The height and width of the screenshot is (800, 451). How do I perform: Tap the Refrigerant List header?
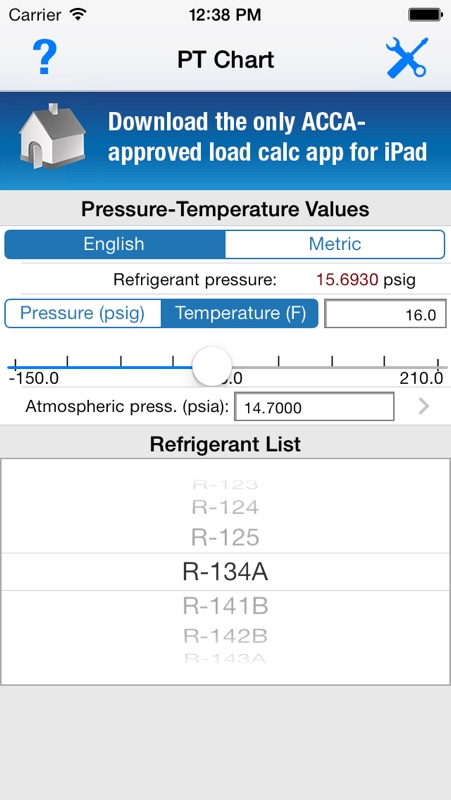coord(225,444)
